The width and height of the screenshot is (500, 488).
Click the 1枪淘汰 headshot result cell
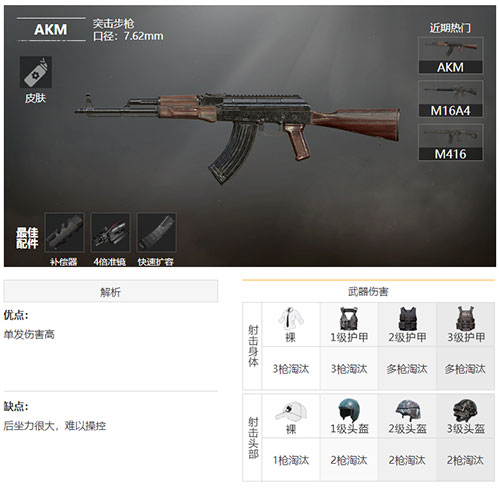(x=291, y=460)
